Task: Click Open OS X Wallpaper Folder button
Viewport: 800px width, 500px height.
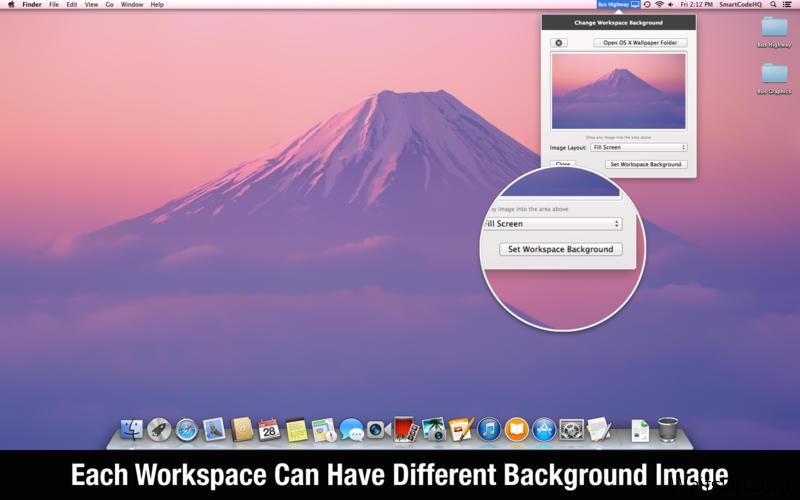Action: (x=640, y=43)
